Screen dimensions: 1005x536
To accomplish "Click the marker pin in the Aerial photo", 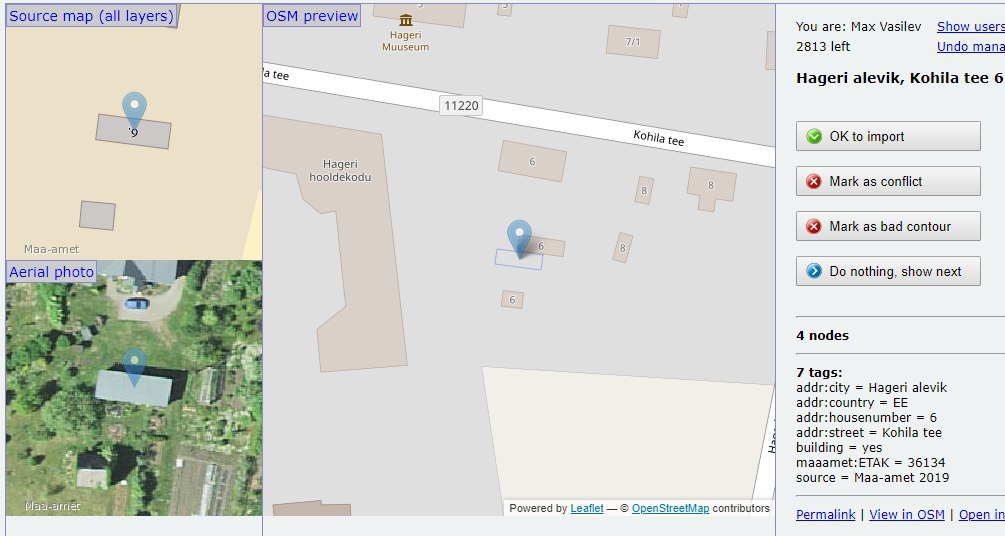I will (134, 367).
